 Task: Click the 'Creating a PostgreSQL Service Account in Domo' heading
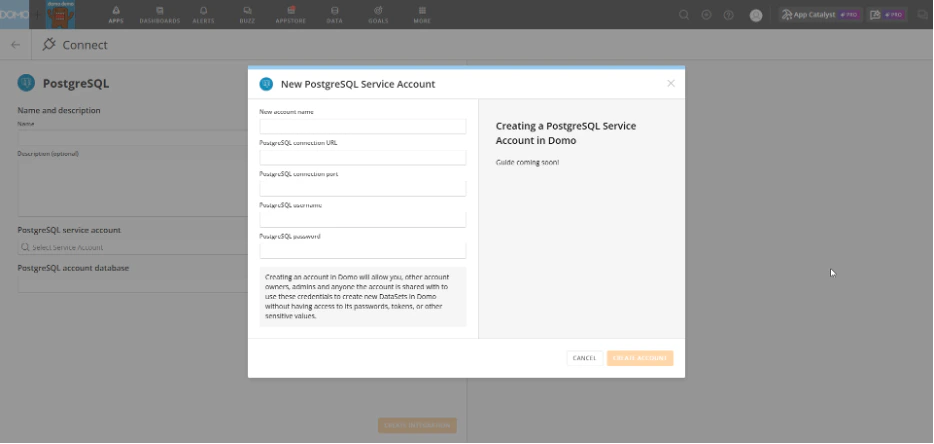[x=566, y=133]
